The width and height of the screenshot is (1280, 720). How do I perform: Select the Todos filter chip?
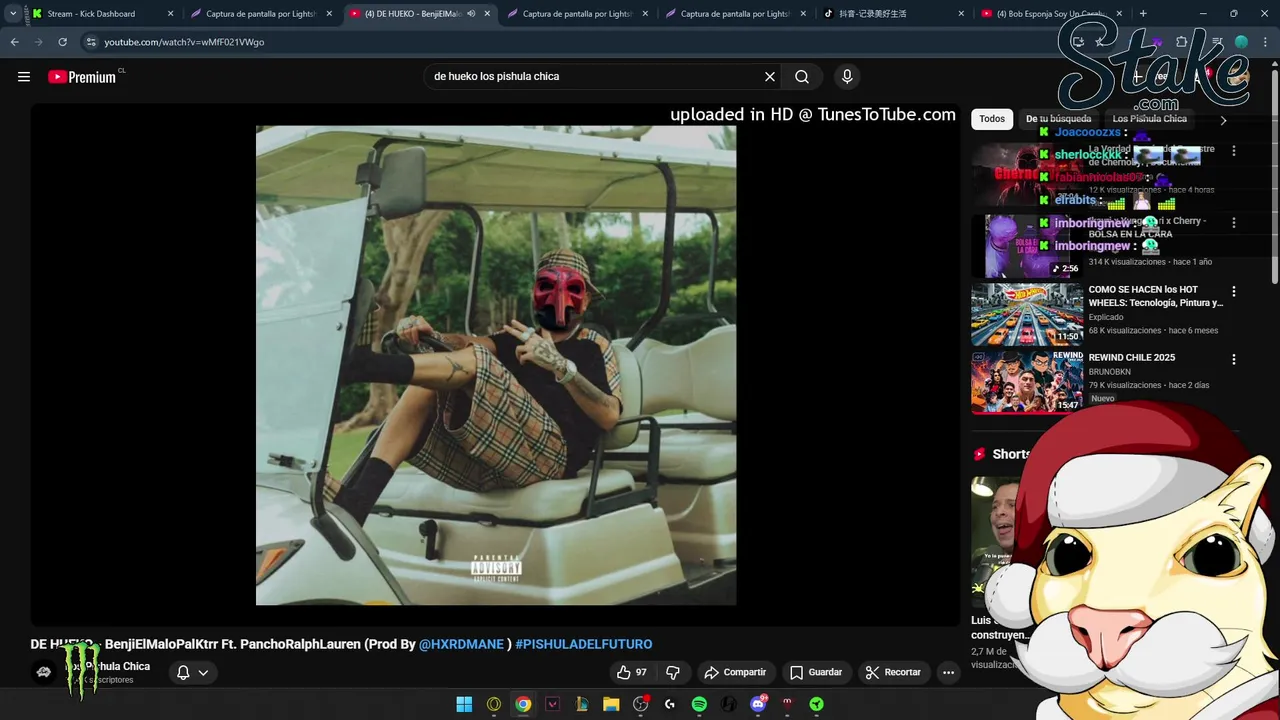992,119
